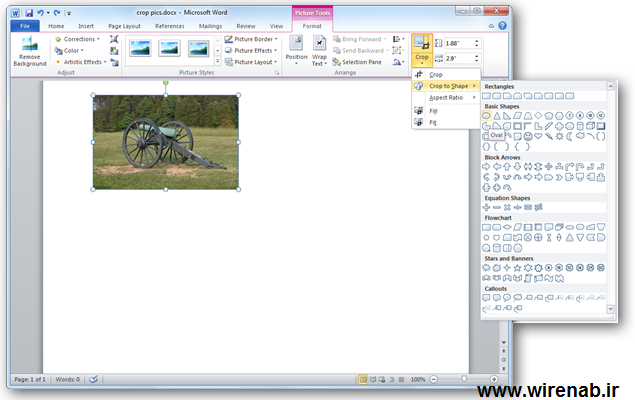Switch to the Page Layout tab
Screen dimensions: 635x400
coord(124,26)
